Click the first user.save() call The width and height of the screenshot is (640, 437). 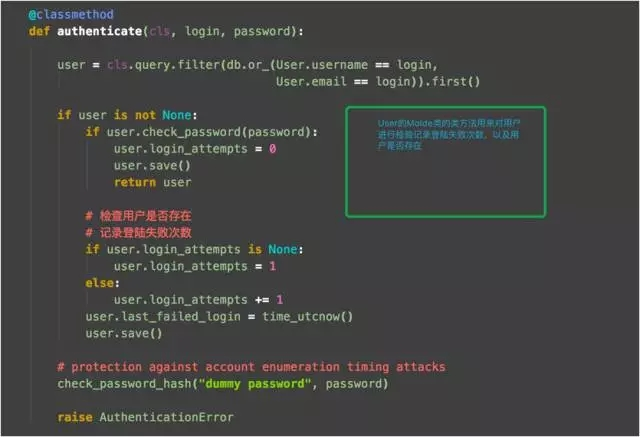(152, 166)
